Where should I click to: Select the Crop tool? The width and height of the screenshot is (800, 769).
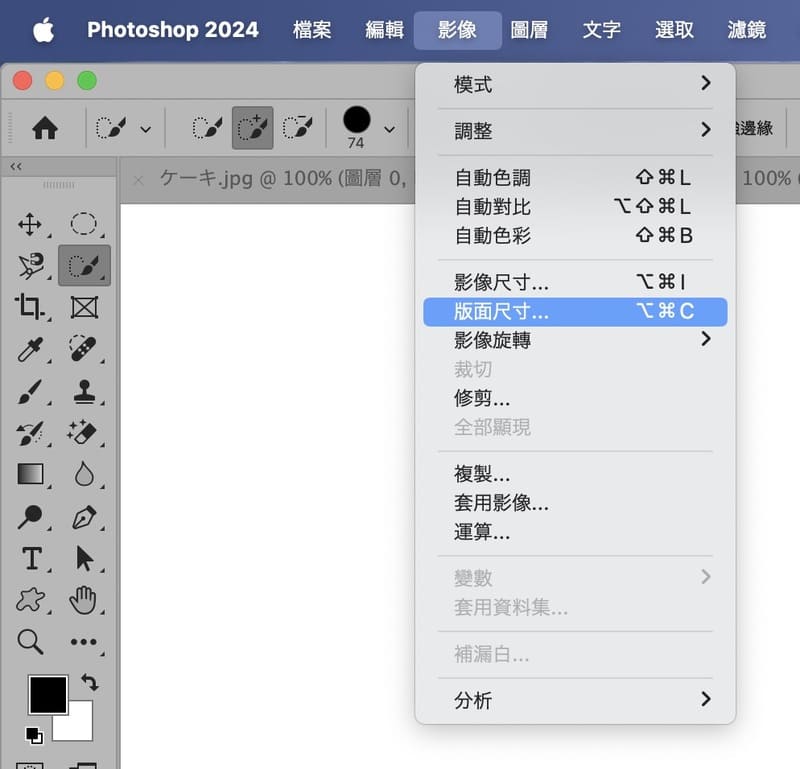(x=29, y=307)
